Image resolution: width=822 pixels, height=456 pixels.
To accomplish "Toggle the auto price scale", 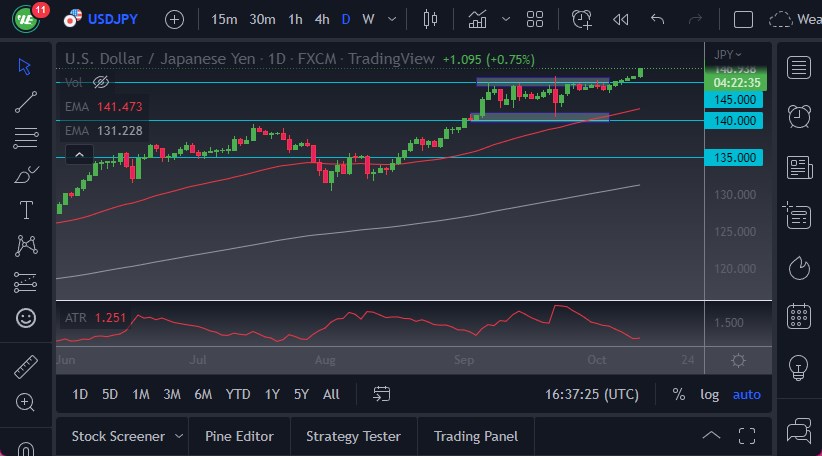I will coord(747,394).
